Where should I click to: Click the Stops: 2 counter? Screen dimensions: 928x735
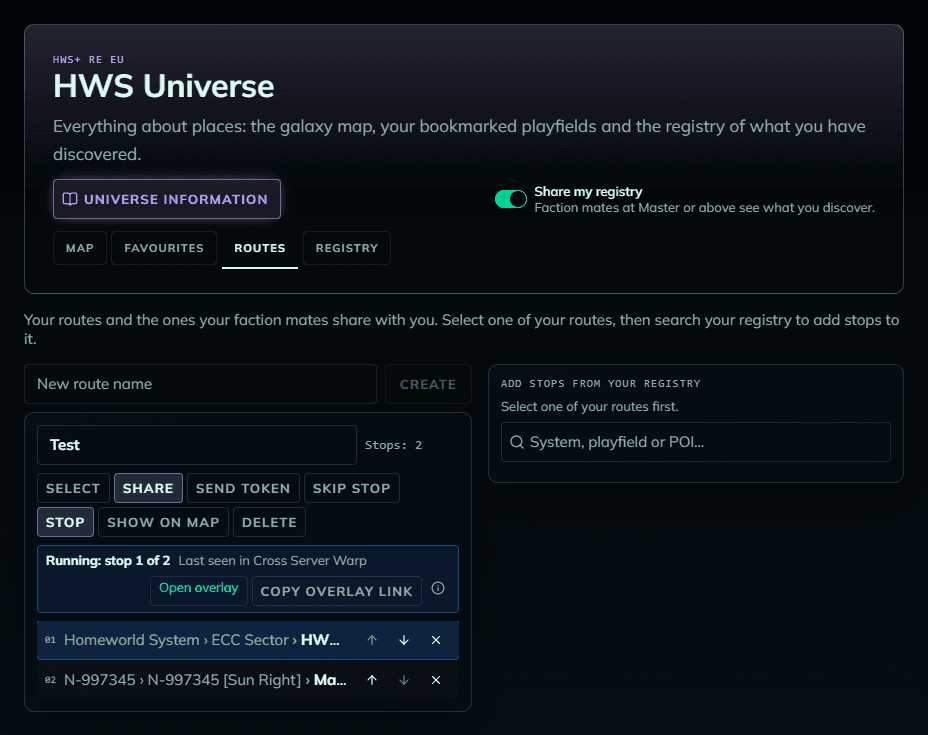click(394, 445)
